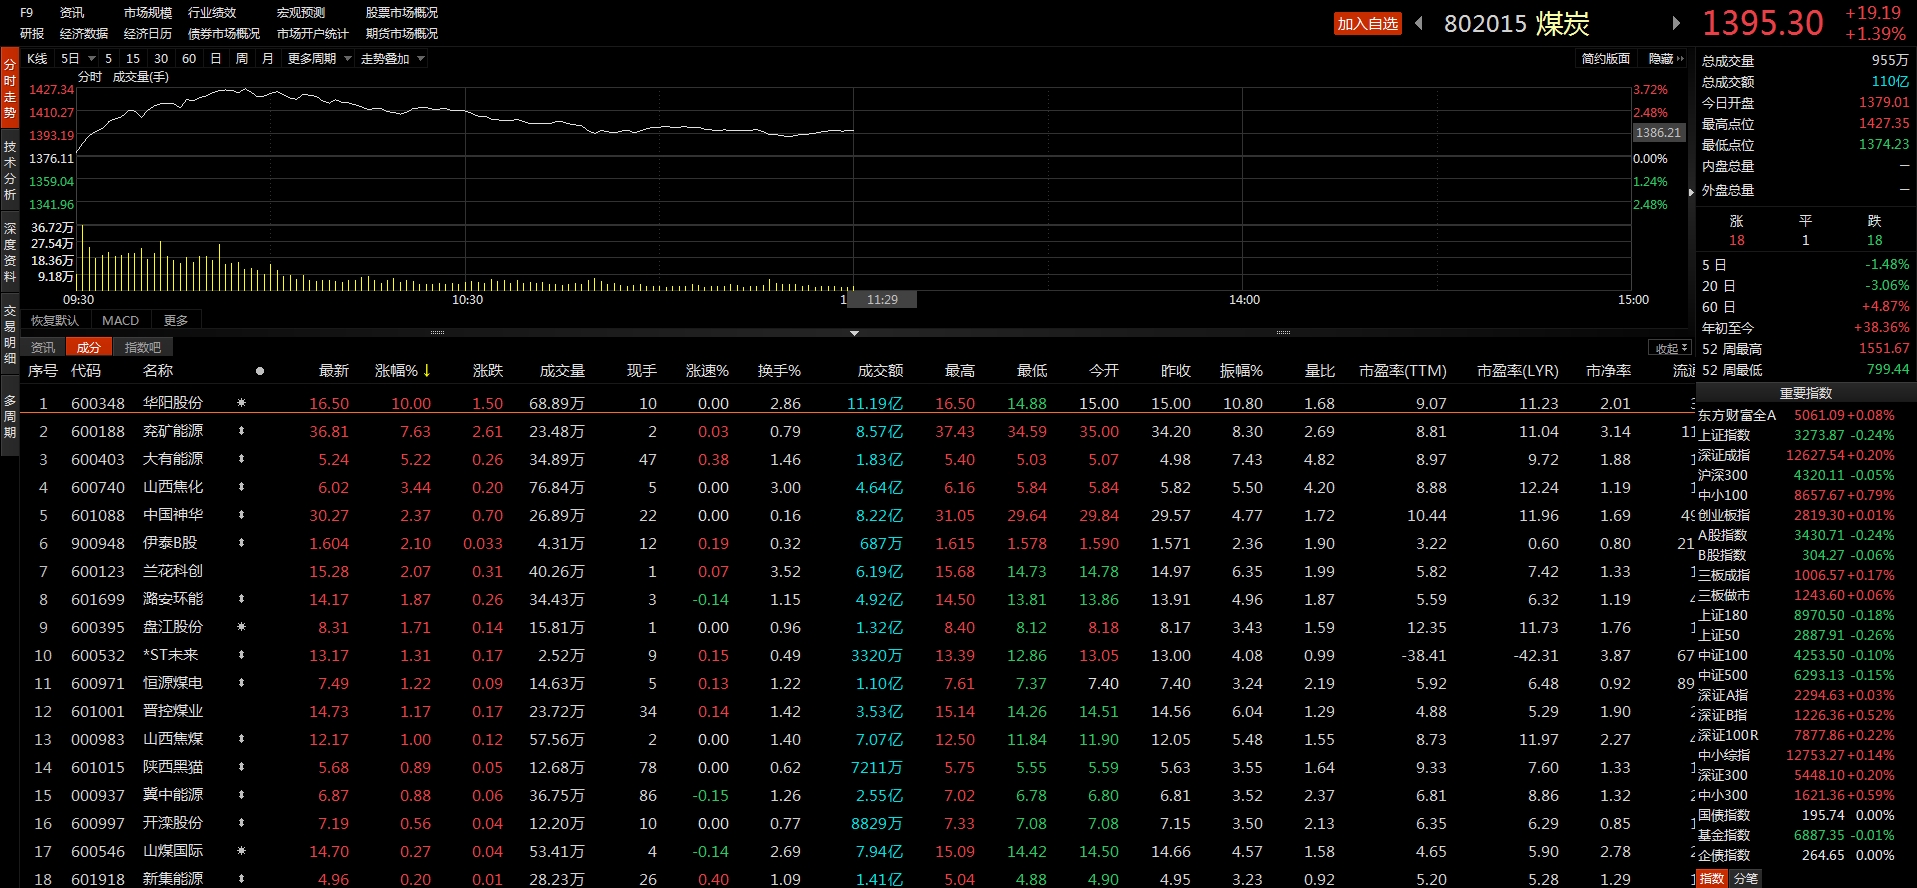Go to the previous sector with the left arrow
The image size is (1917, 888).
coord(1418,23)
